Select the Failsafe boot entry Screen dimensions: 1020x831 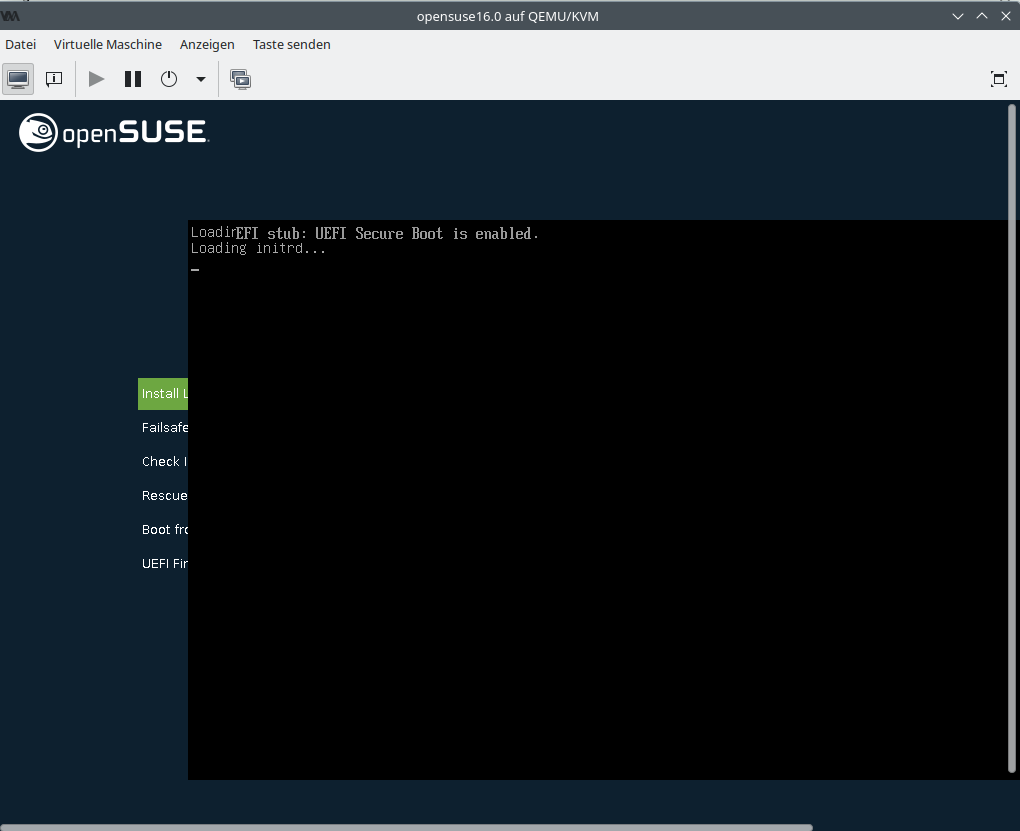(x=165, y=428)
